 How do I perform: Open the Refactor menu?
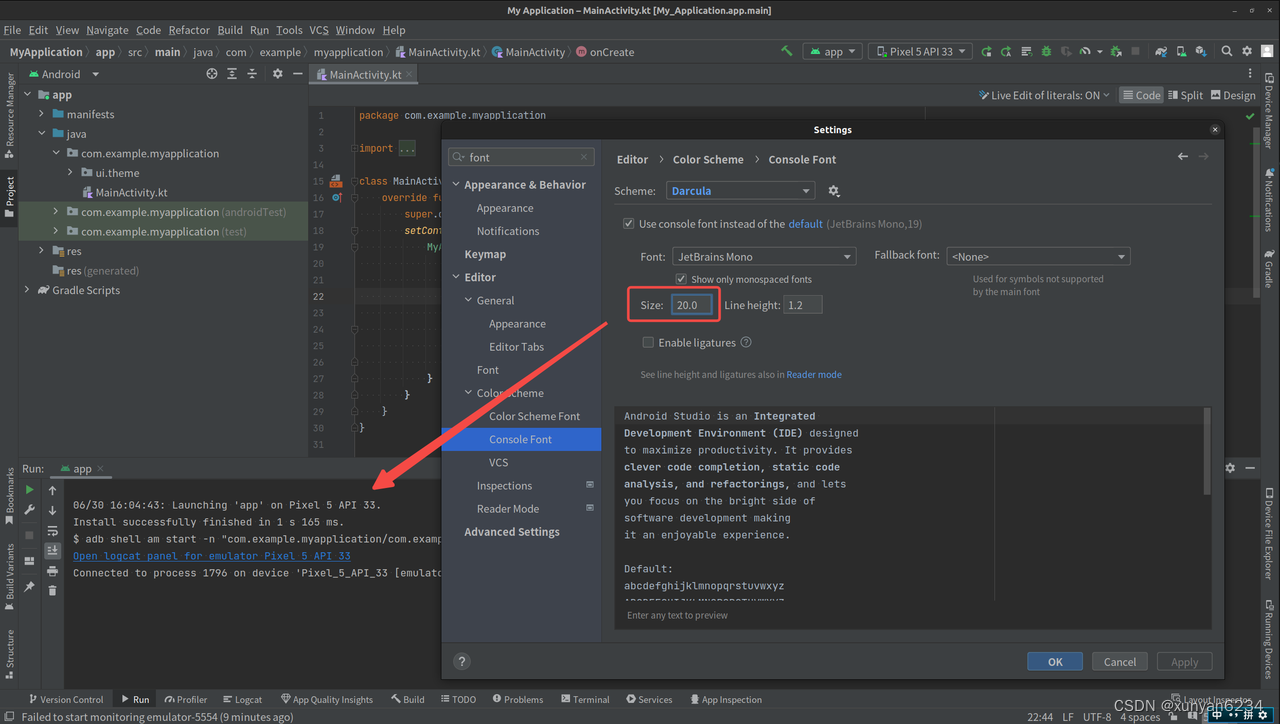pos(189,30)
